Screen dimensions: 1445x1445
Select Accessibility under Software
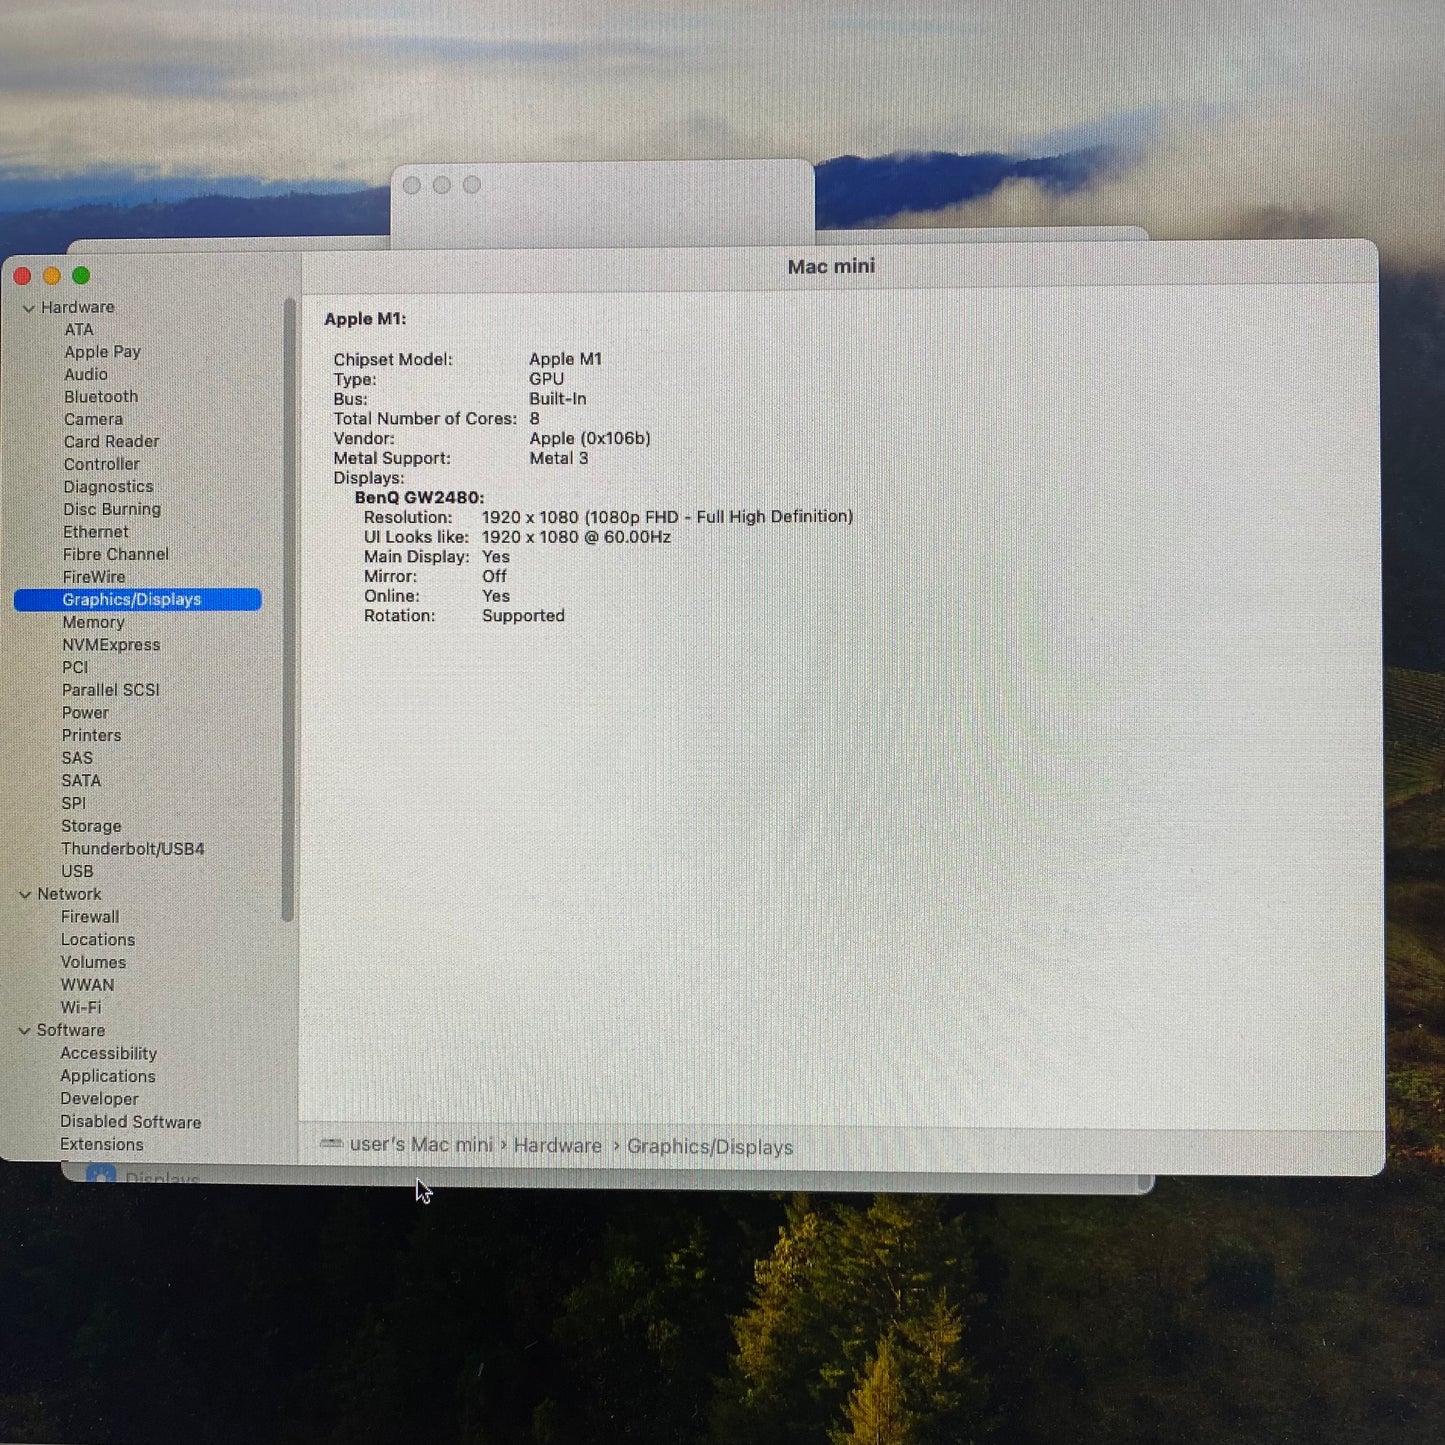(x=108, y=1055)
